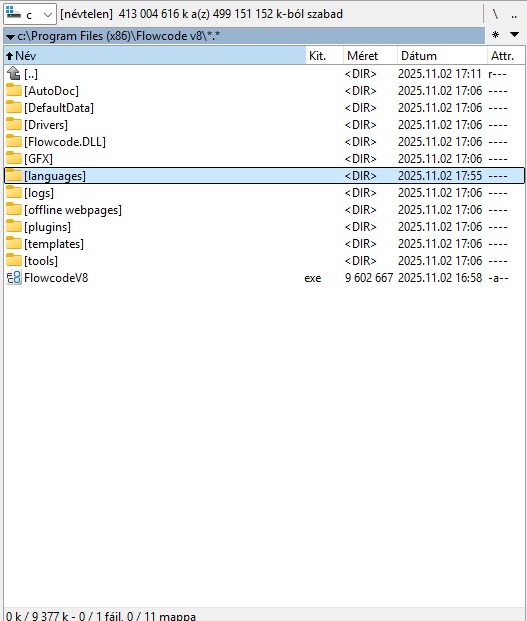
Task: Select the FlowcodeV8 file name
Action: (56, 278)
